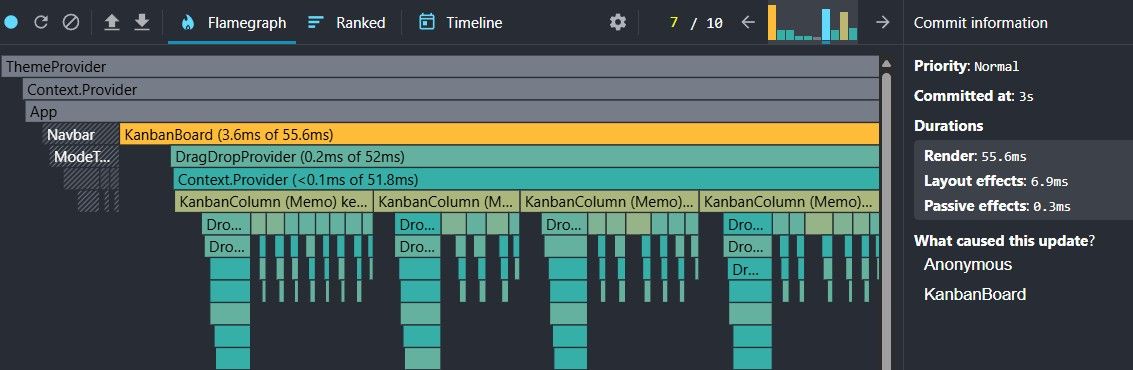Select the Navbar component bar
This screenshot has height=370, width=1133.
pyautogui.click(x=80, y=134)
